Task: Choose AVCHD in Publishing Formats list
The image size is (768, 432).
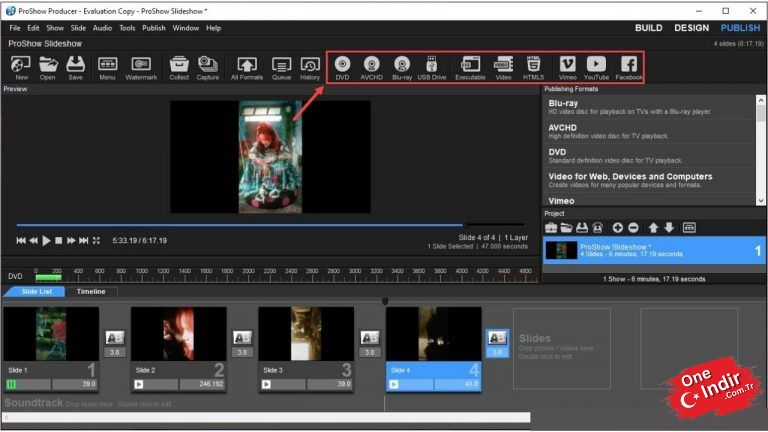Action: pos(649,131)
